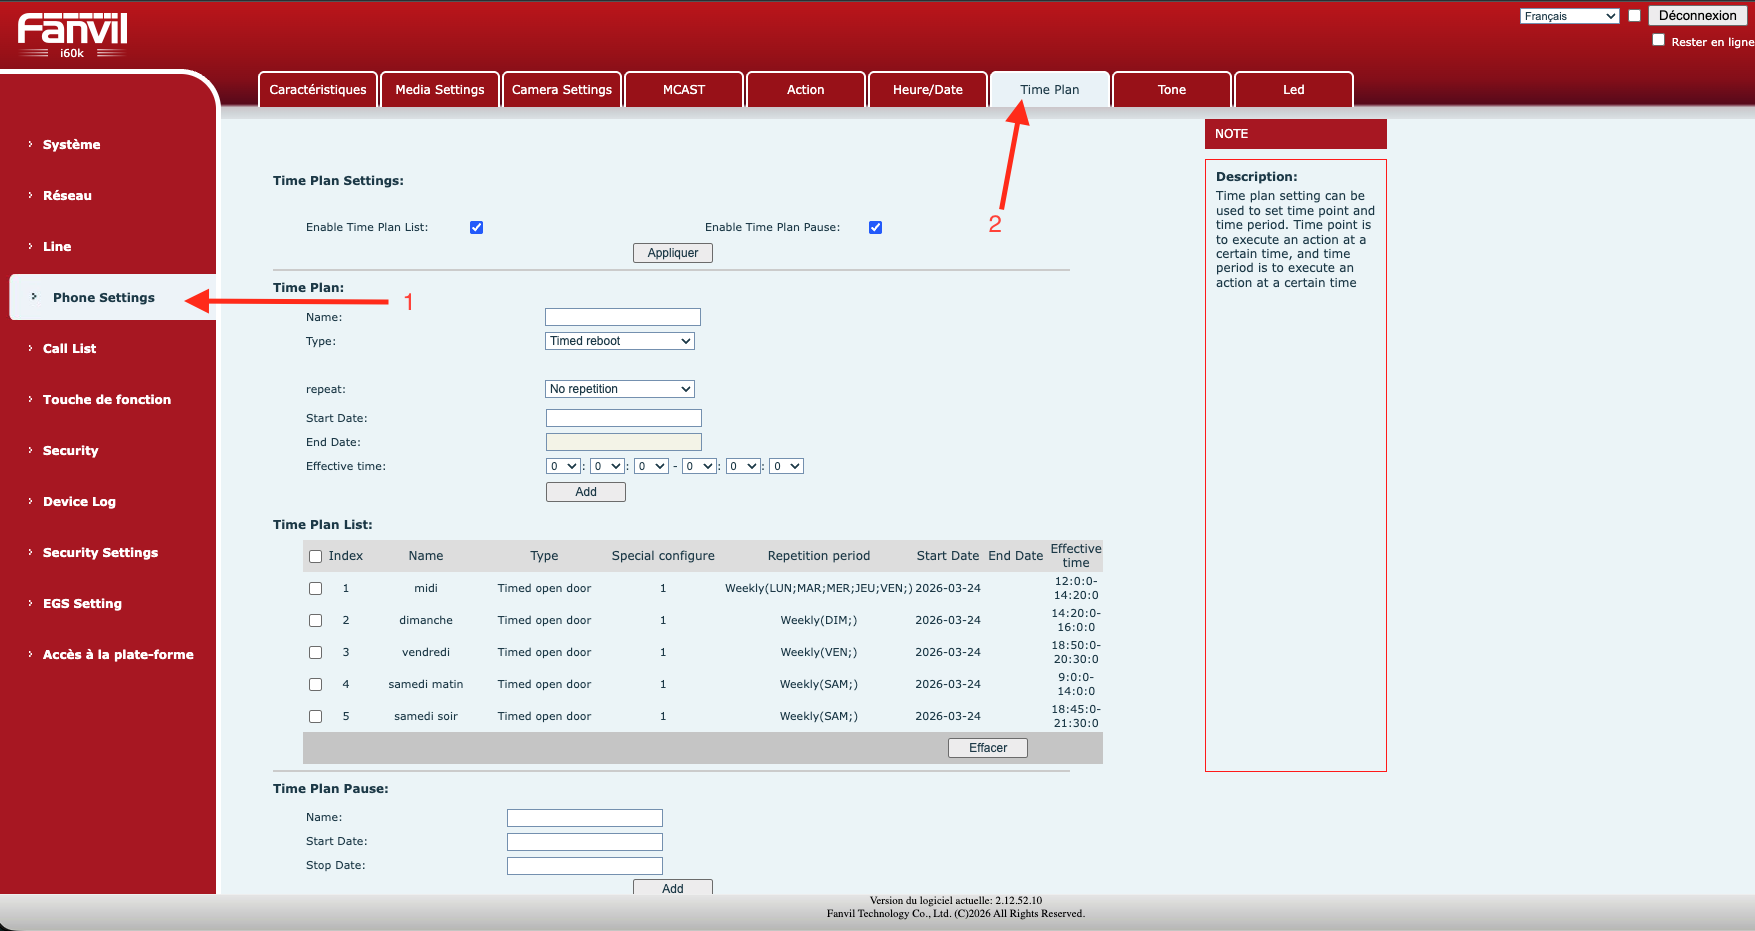Open the Camera Settings tab
Viewport: 1755px width, 931px height.
coord(562,90)
